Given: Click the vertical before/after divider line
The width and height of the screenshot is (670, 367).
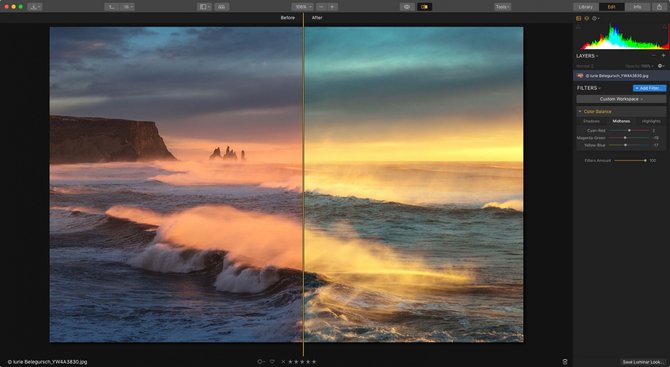Looking at the screenshot, I should pos(303,184).
